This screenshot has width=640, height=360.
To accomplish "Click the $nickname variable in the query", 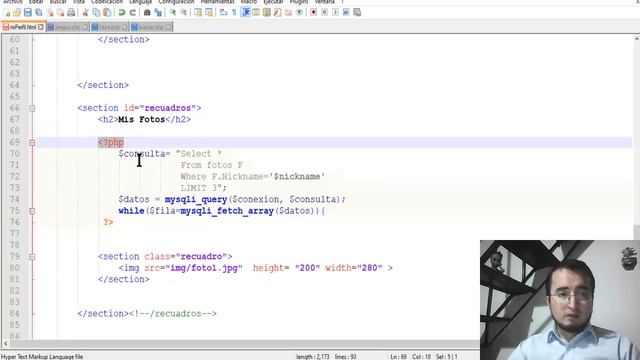I will [x=297, y=177].
